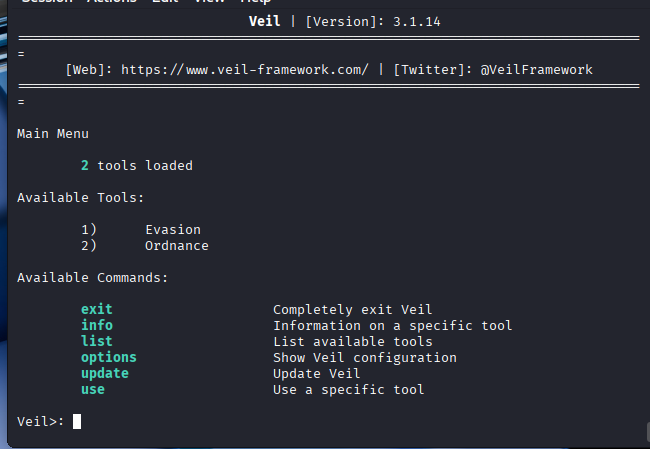Click the Main Menu heading
Screen dimensions: 650x449
click(x=53, y=133)
